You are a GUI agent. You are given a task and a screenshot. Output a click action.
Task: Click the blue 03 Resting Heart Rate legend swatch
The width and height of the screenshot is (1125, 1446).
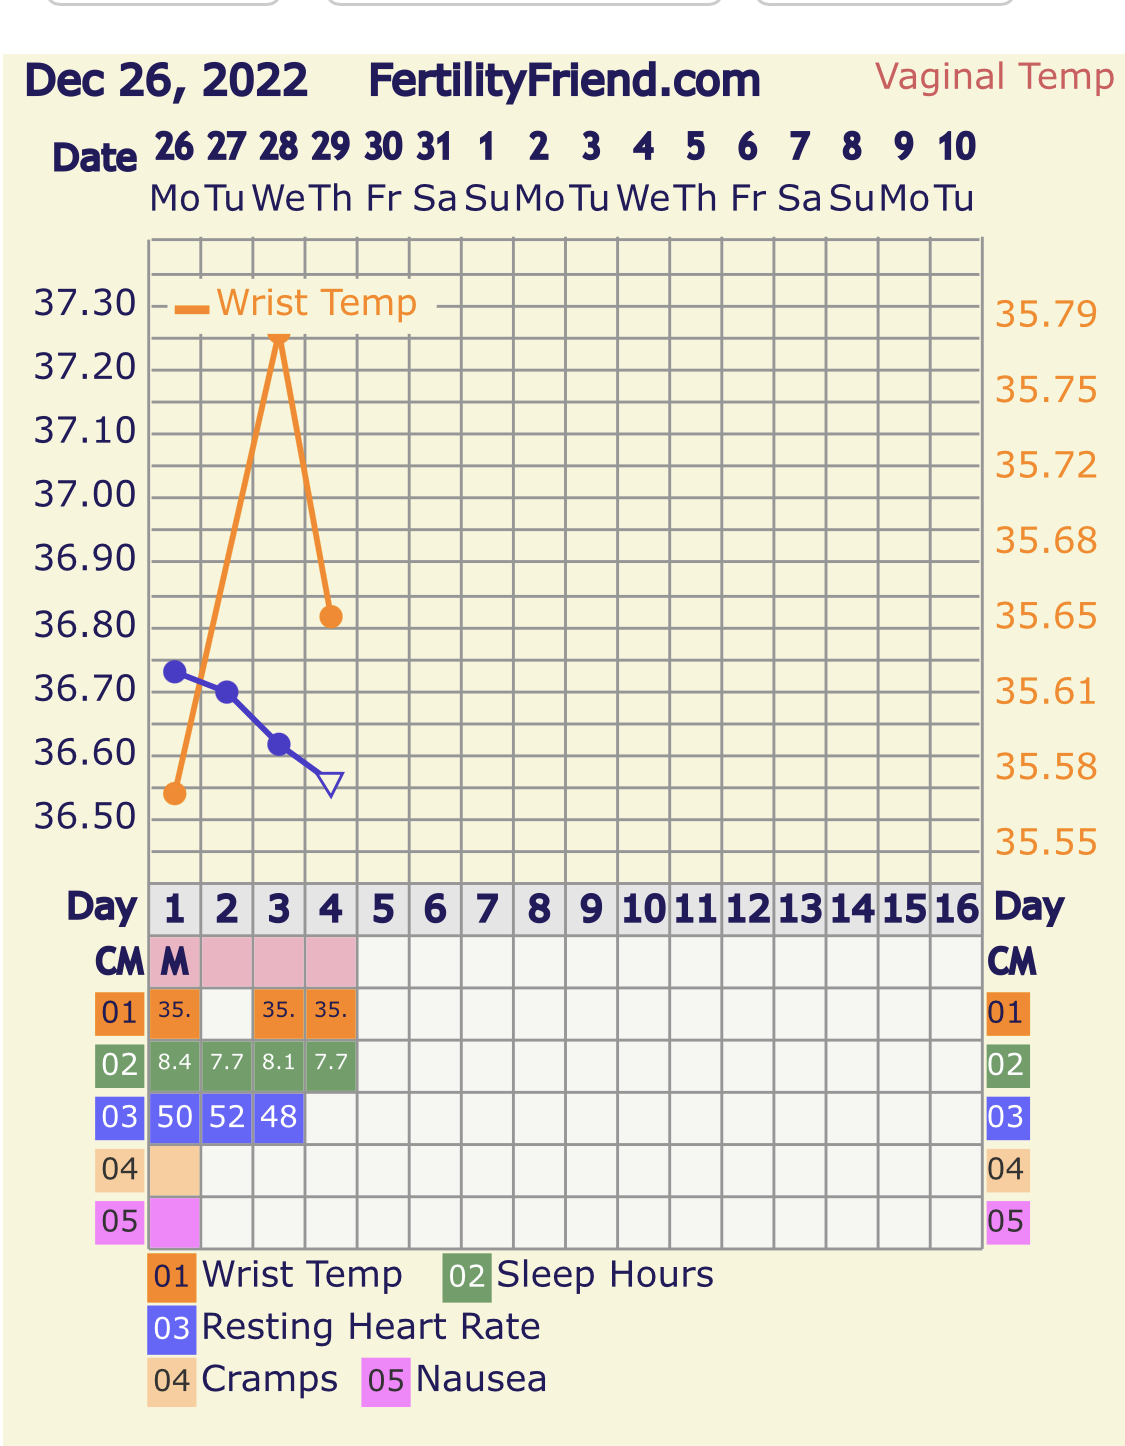171,1329
